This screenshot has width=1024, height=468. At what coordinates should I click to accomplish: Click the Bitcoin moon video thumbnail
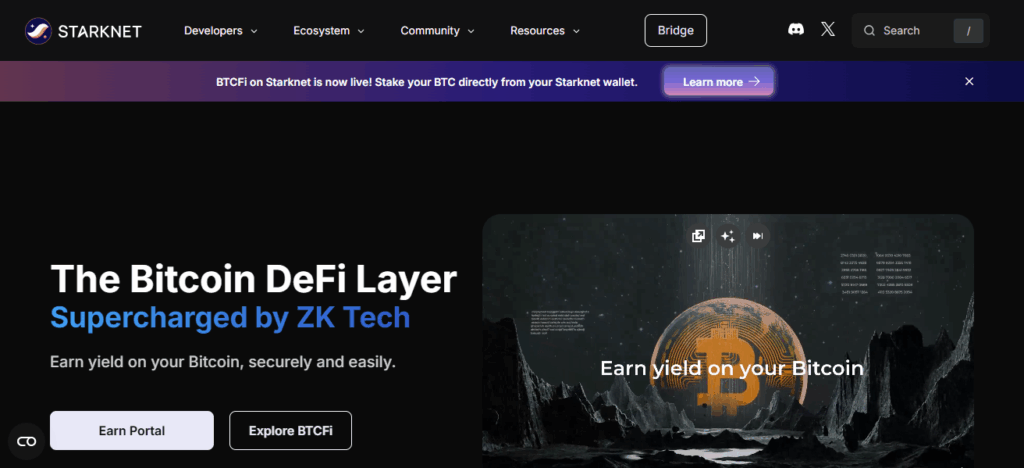728,341
